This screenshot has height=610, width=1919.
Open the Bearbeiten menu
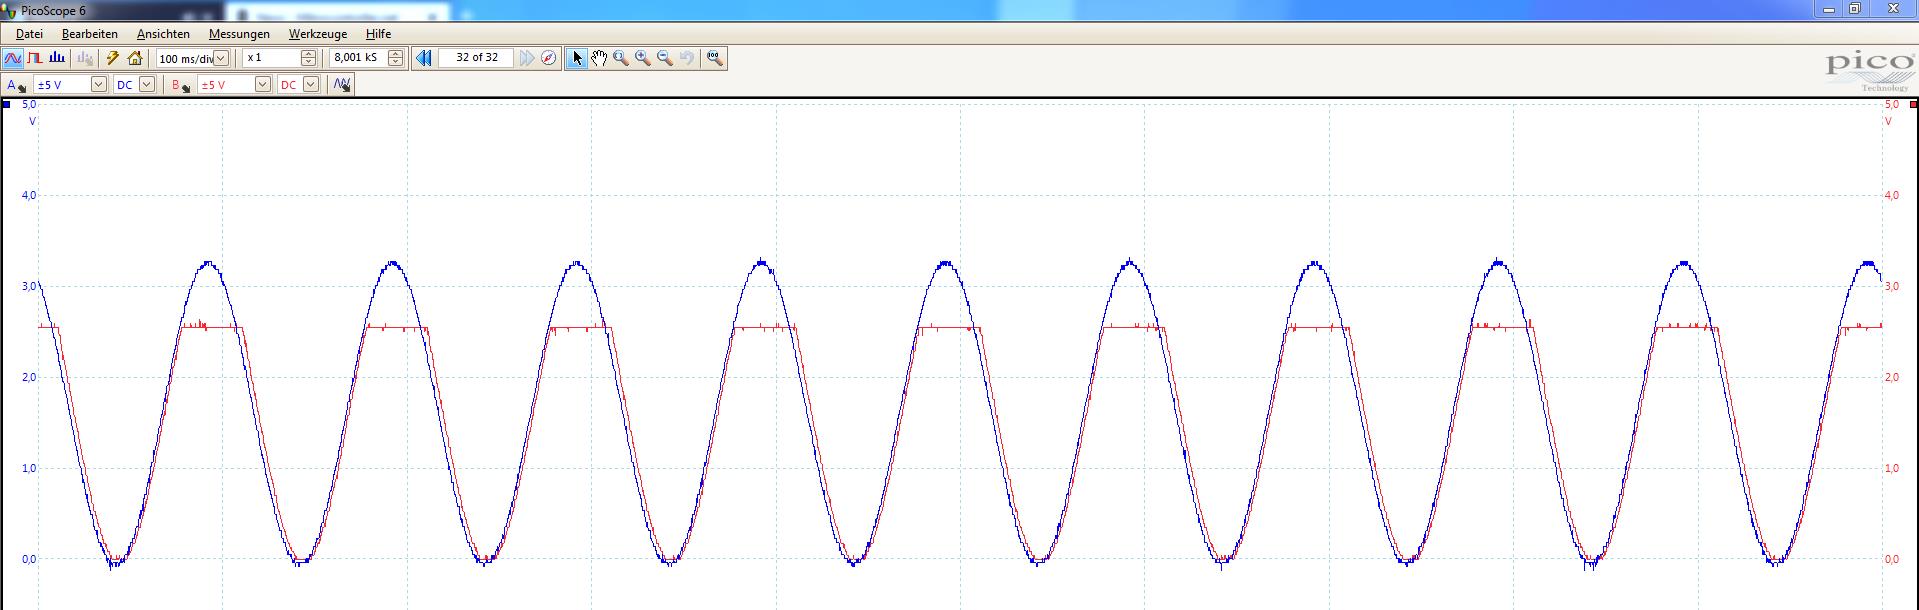pos(90,34)
